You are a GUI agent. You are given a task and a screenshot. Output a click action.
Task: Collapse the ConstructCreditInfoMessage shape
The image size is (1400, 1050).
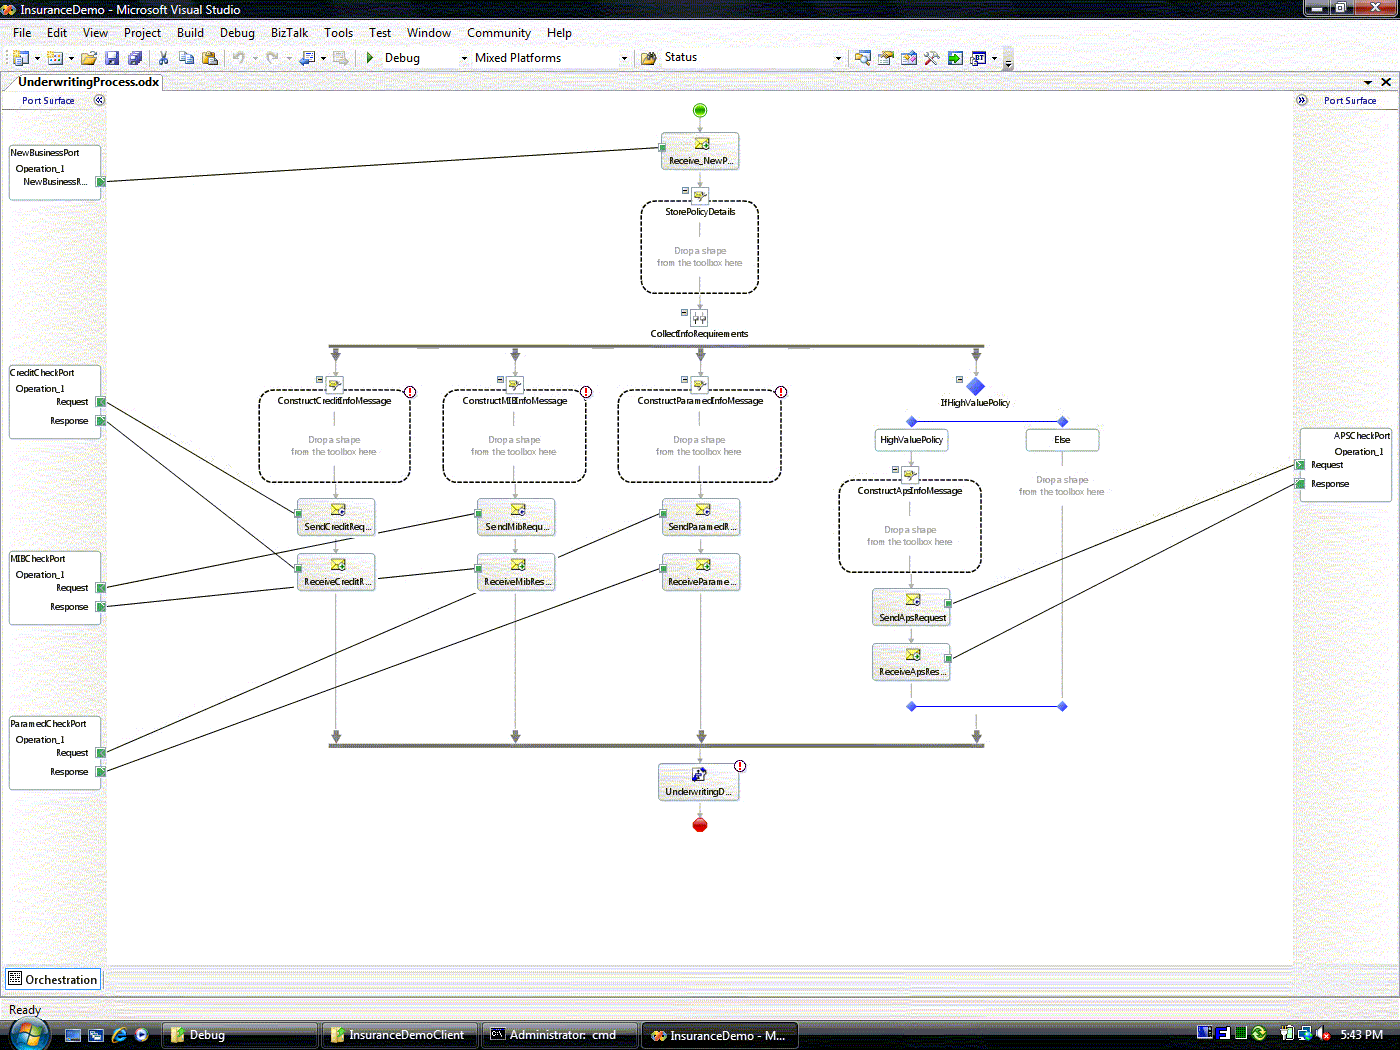point(320,379)
